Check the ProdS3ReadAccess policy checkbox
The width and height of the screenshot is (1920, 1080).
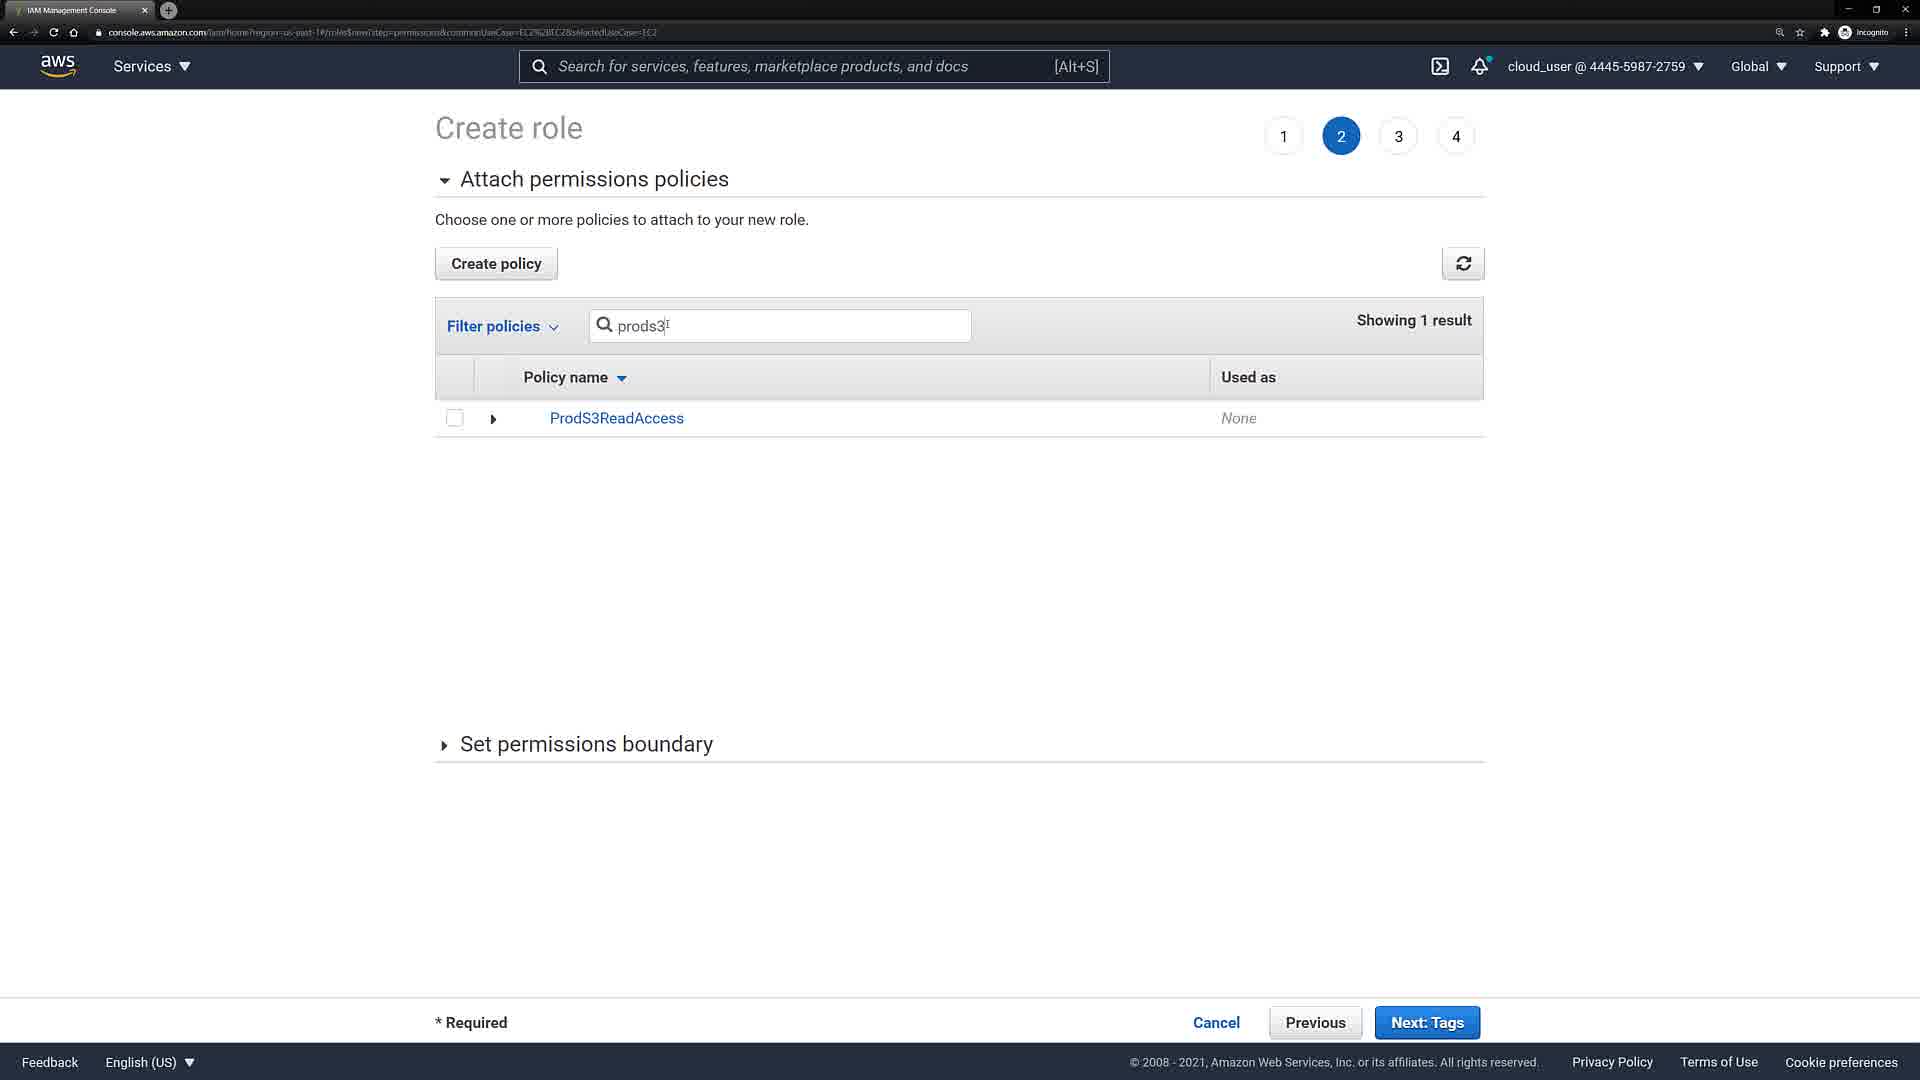455,418
